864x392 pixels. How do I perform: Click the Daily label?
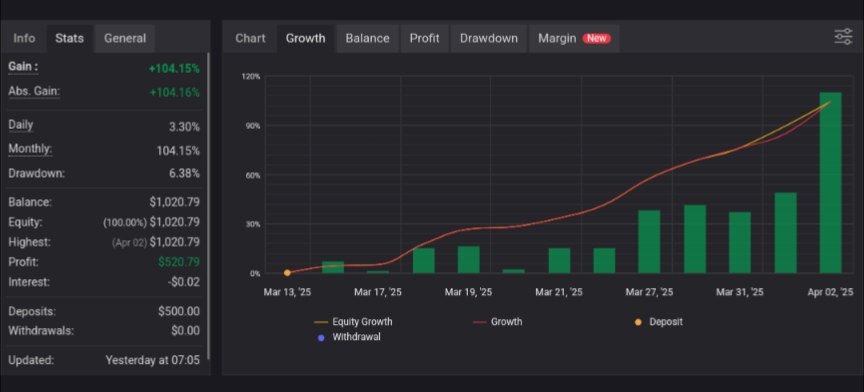20,125
